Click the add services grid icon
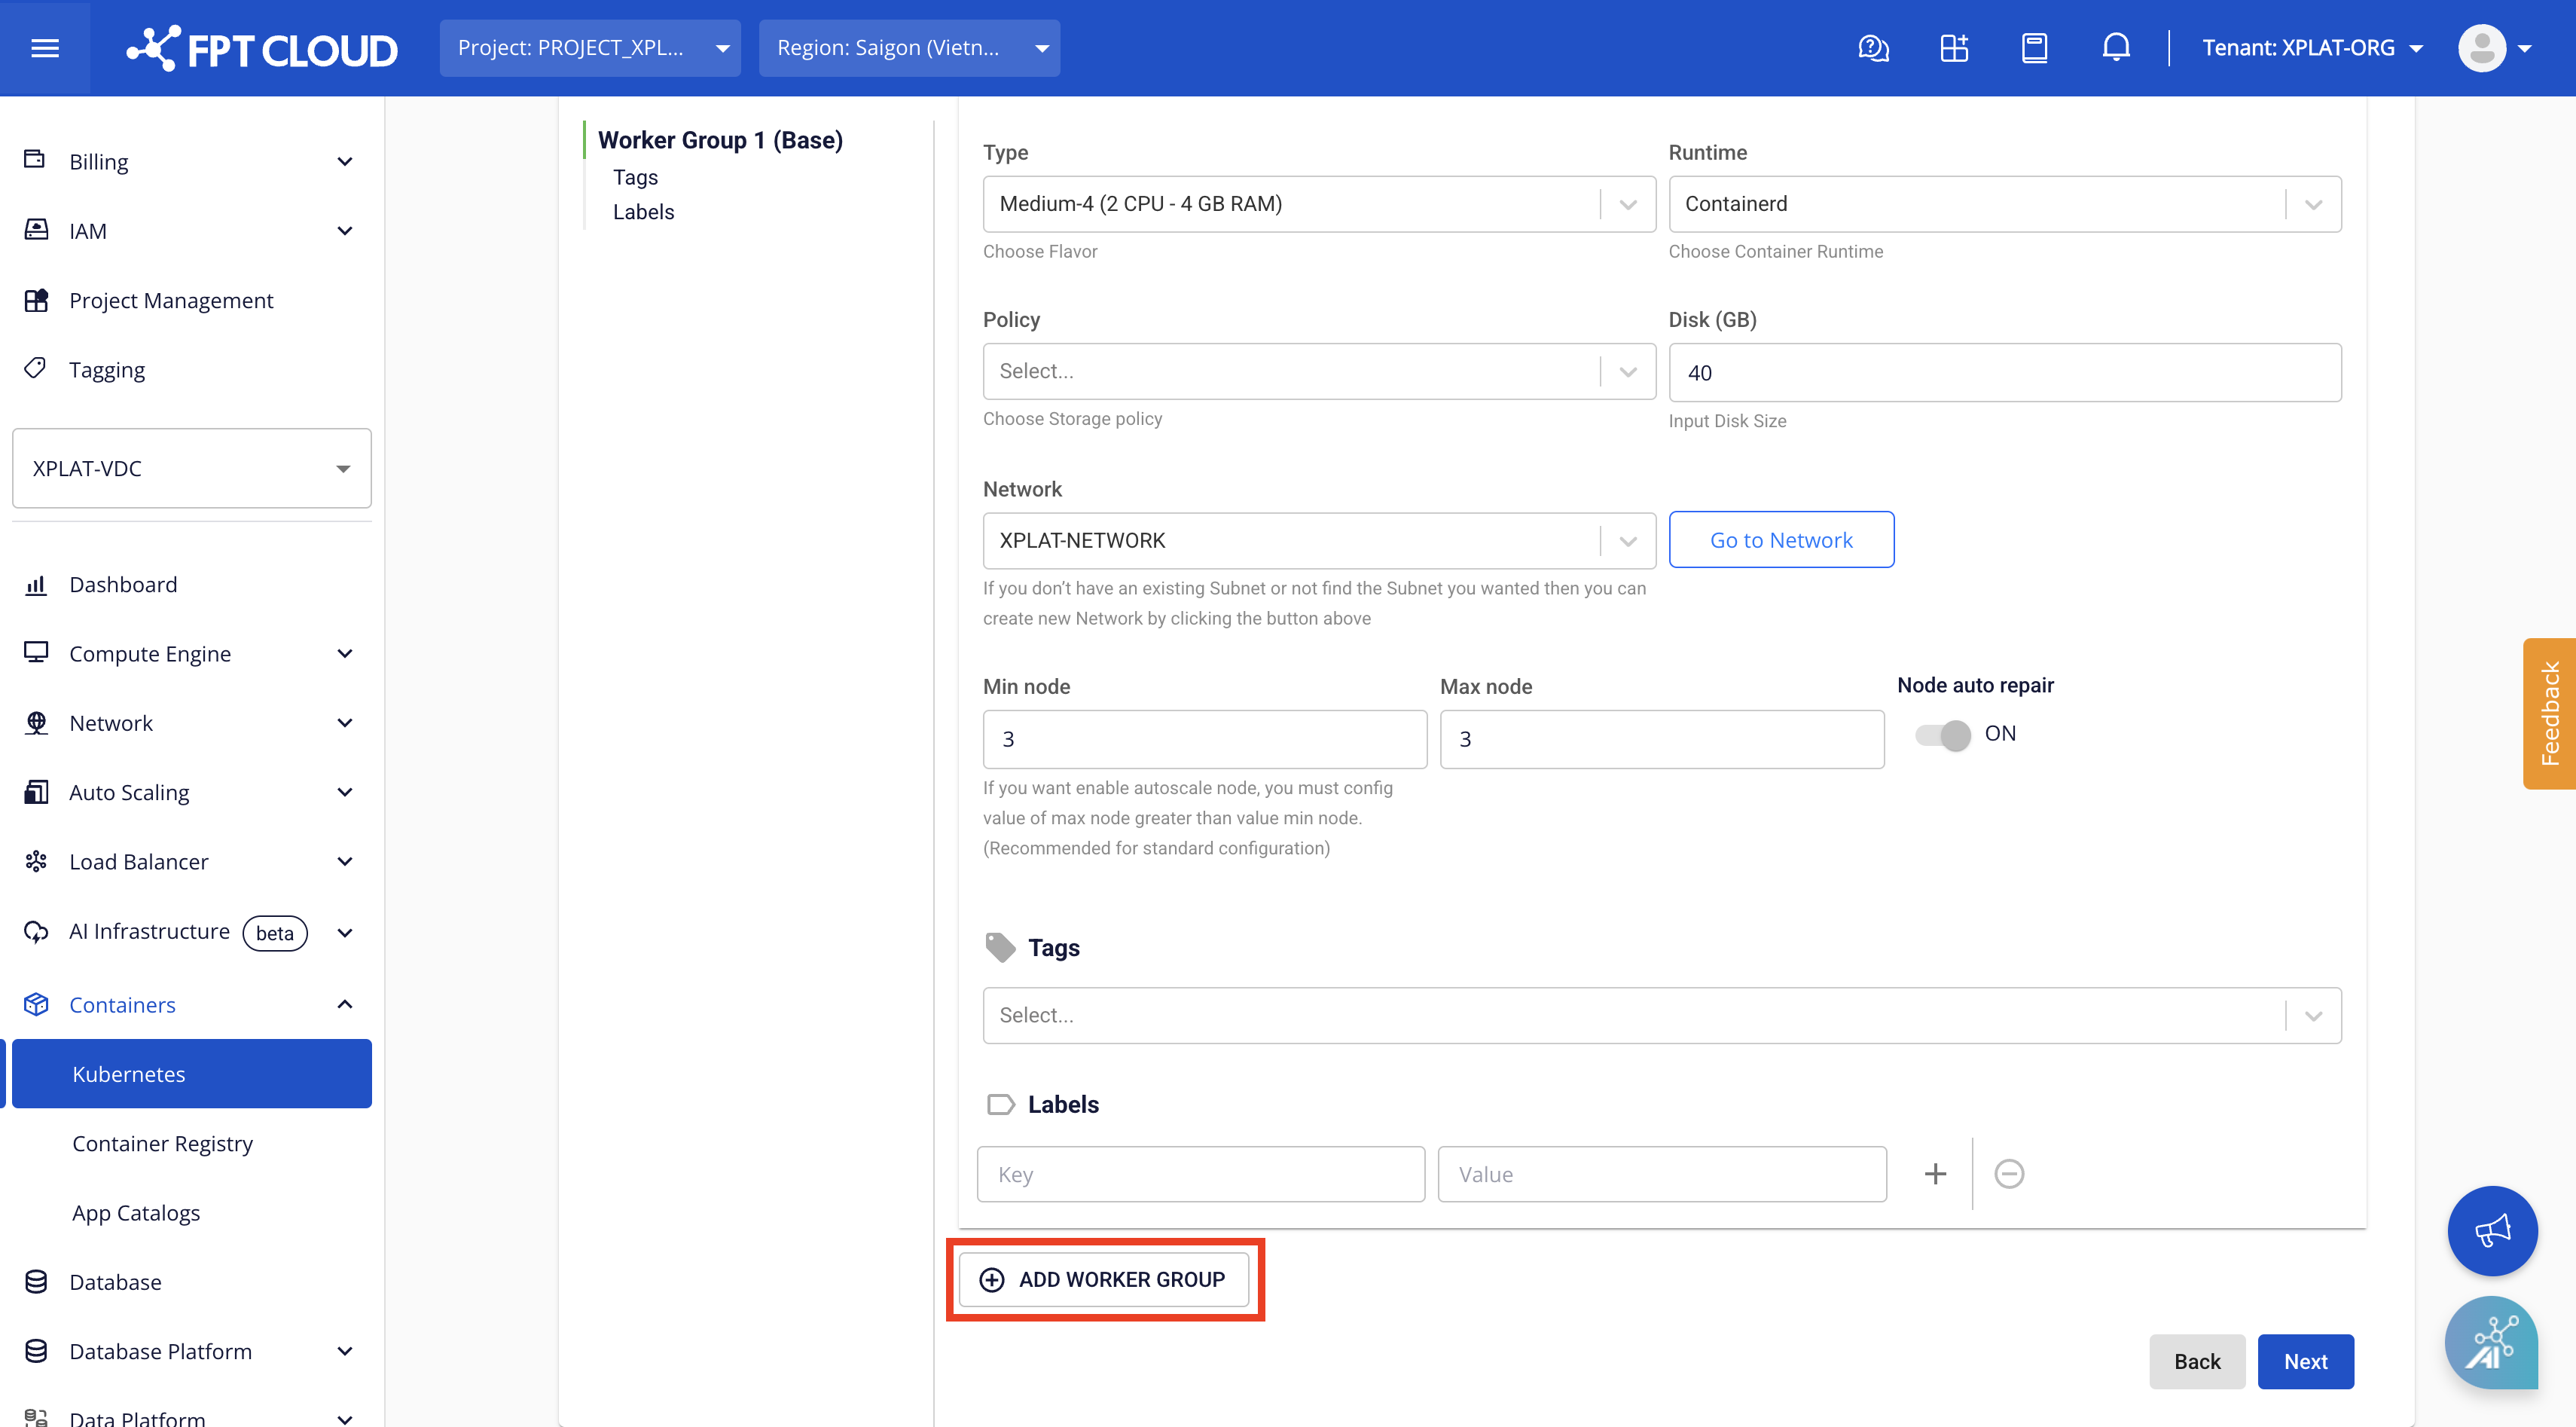The width and height of the screenshot is (2576, 1427). [1954, 48]
